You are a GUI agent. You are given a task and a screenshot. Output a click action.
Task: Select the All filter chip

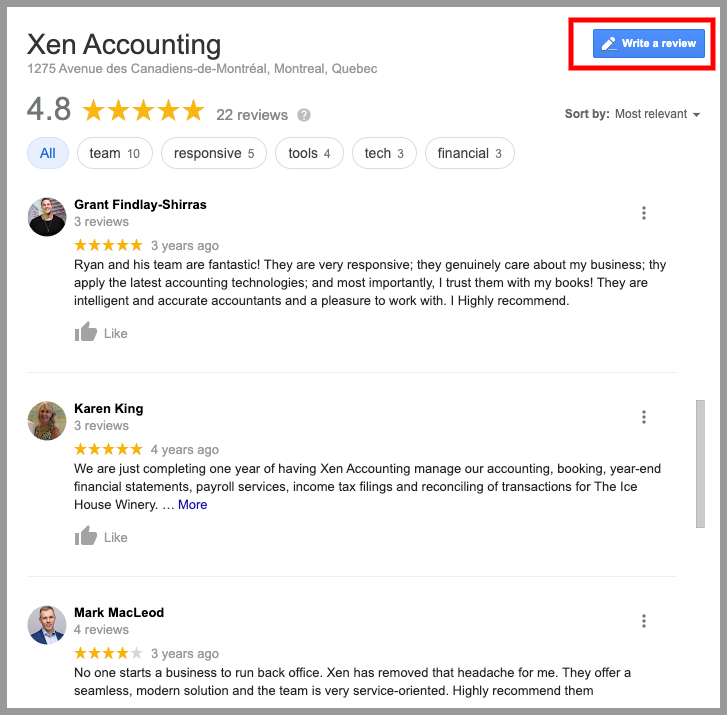[48, 153]
